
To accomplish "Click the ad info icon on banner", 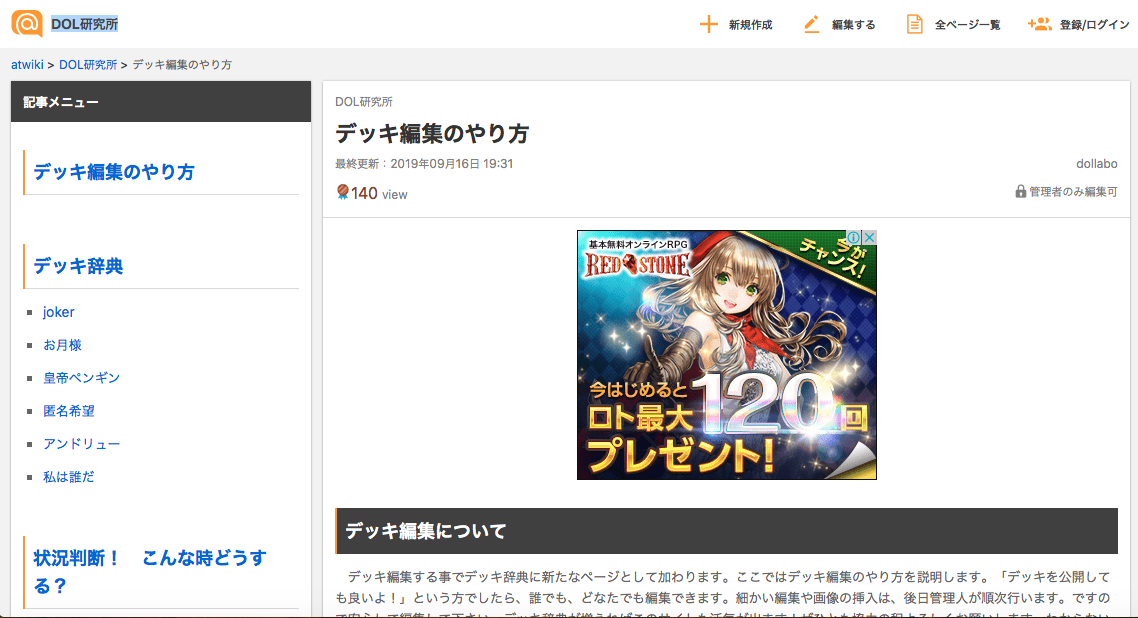I will (854, 237).
